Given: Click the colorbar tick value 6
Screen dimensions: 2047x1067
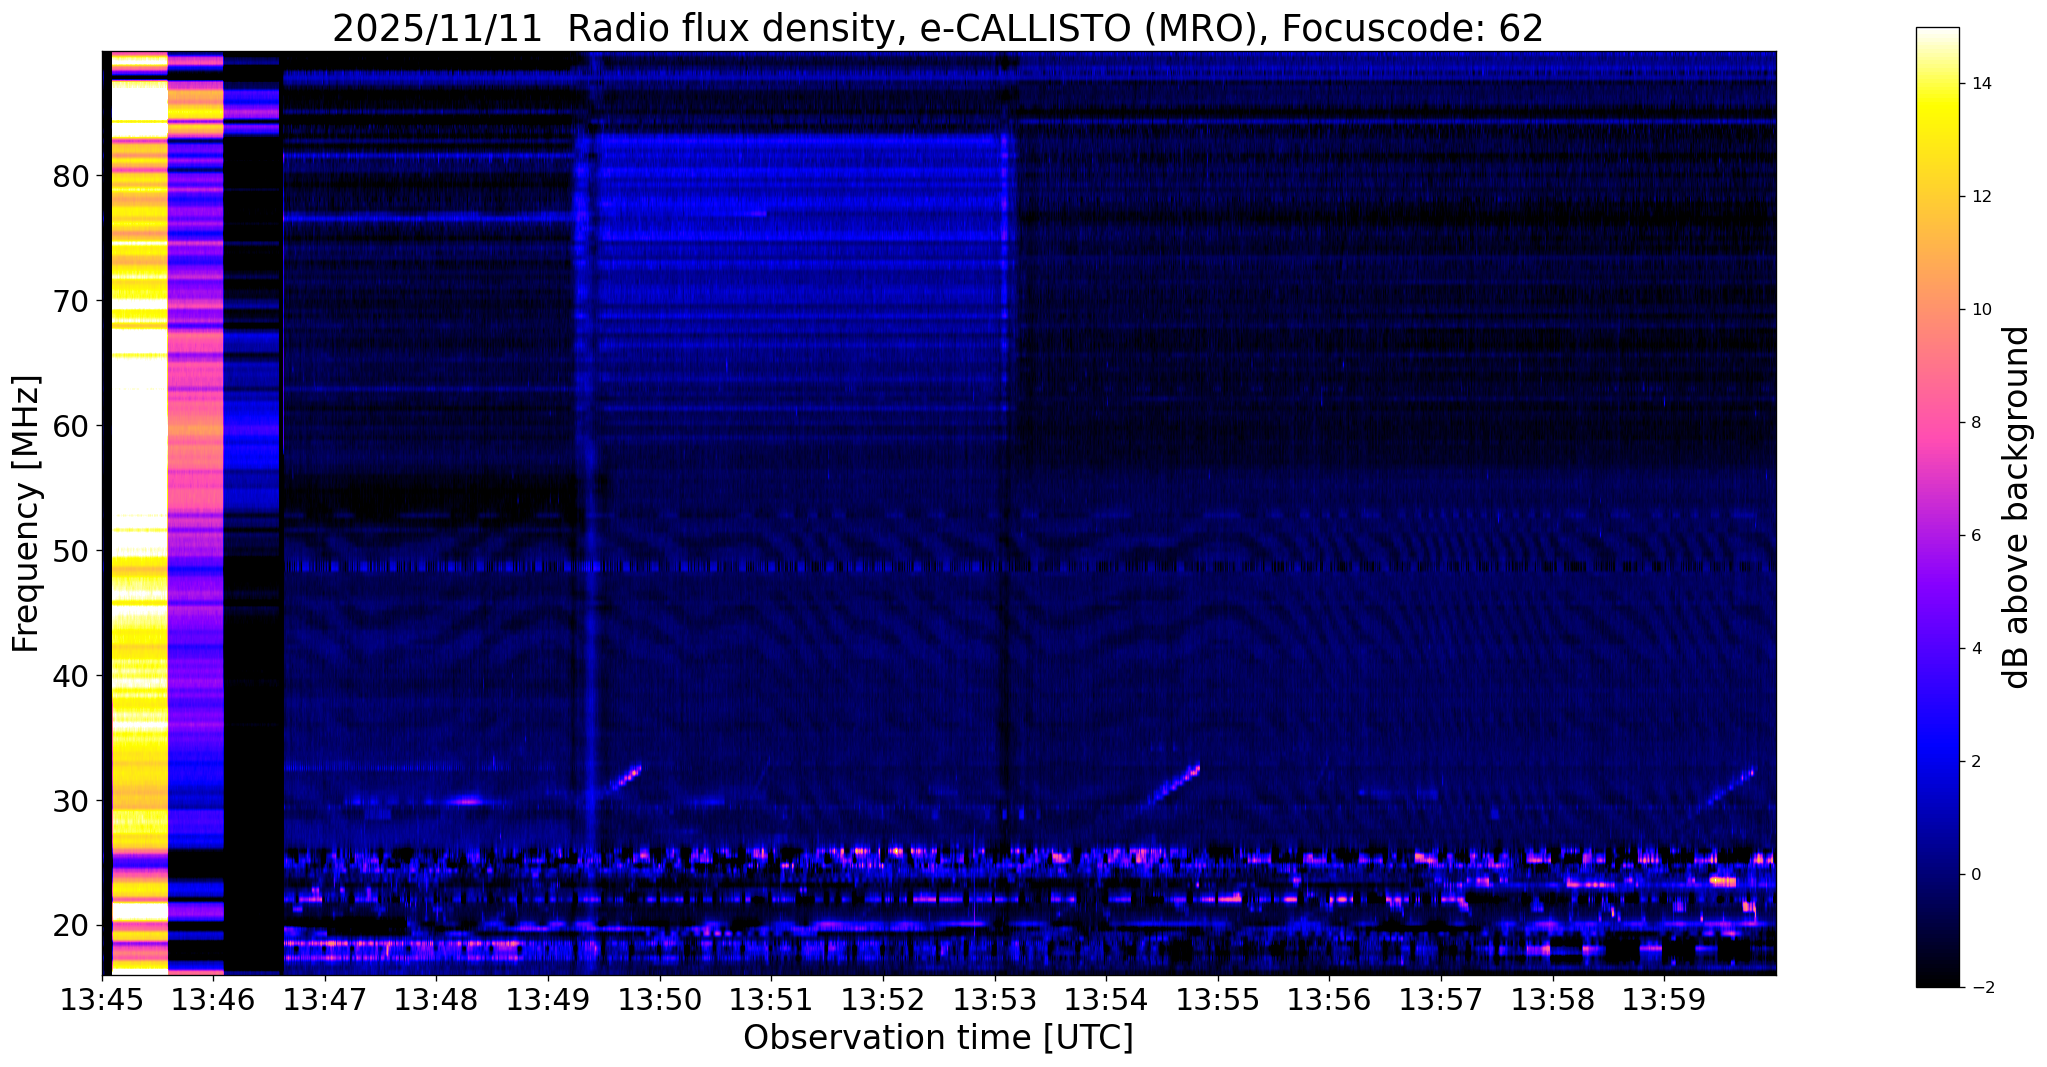Looking at the screenshot, I should (x=1975, y=536).
